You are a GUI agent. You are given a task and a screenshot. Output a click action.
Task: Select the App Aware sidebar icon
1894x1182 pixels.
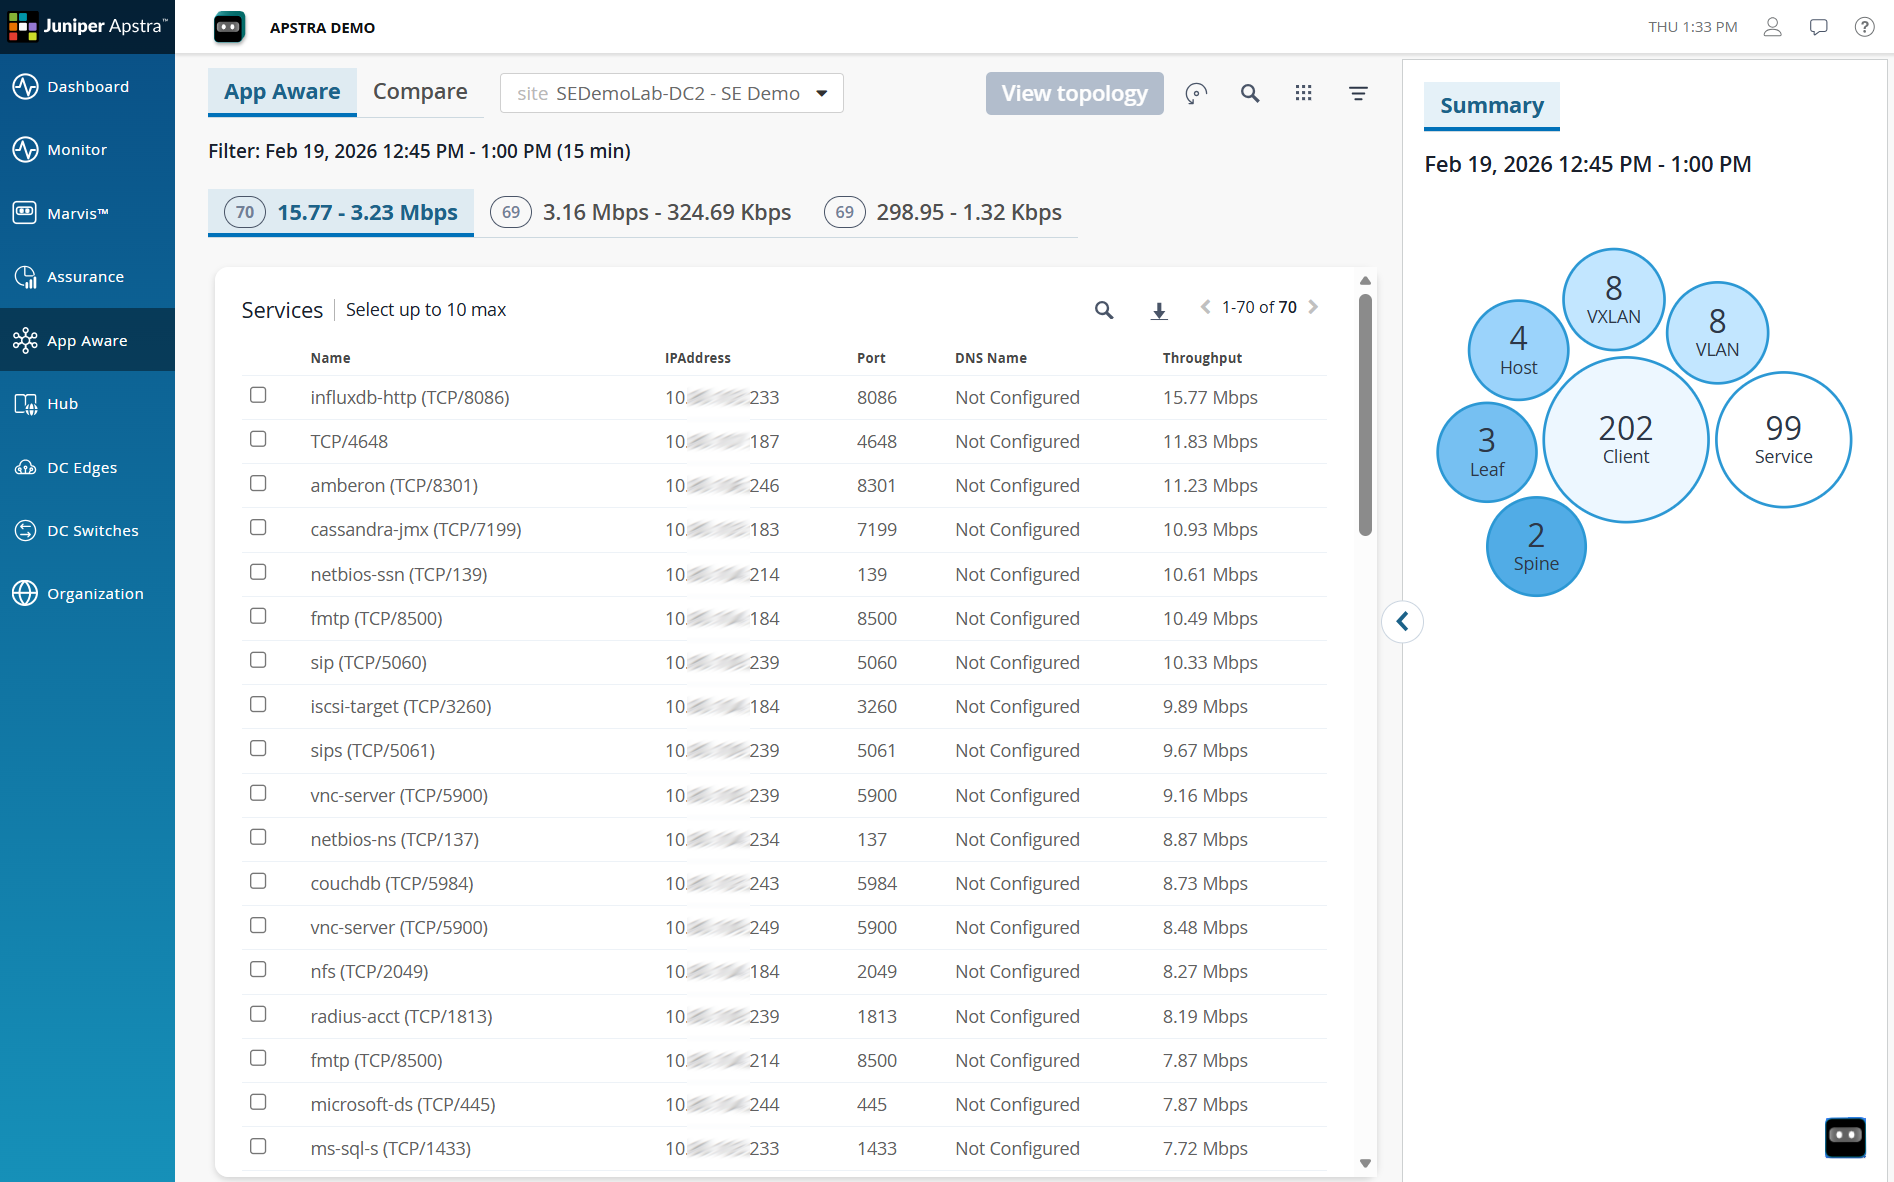pyautogui.click(x=25, y=340)
